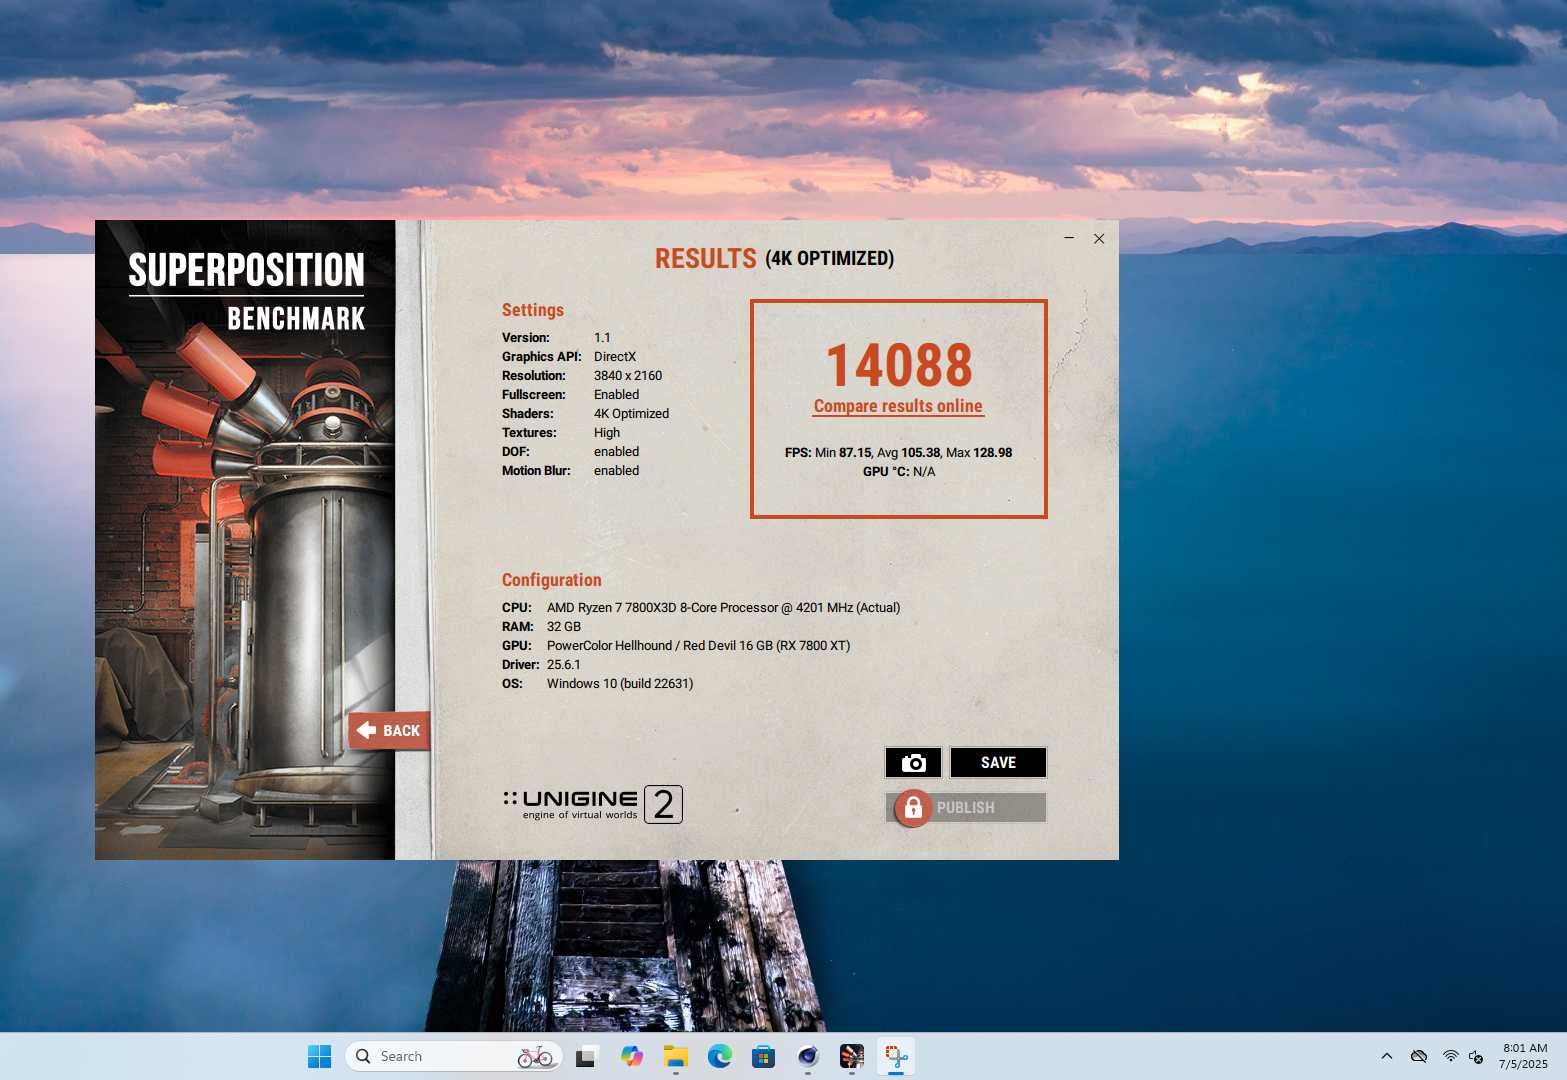Click the Textures High row
This screenshot has width=1567, height=1080.
click(561, 433)
